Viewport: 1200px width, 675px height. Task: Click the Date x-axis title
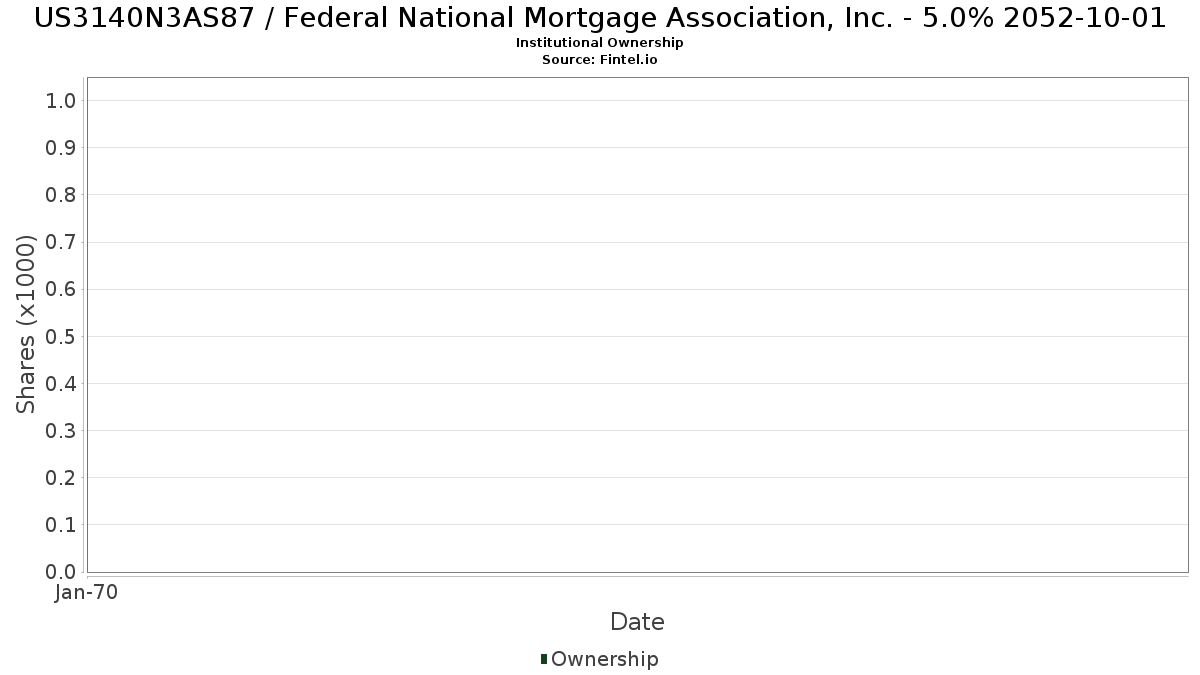click(637, 622)
